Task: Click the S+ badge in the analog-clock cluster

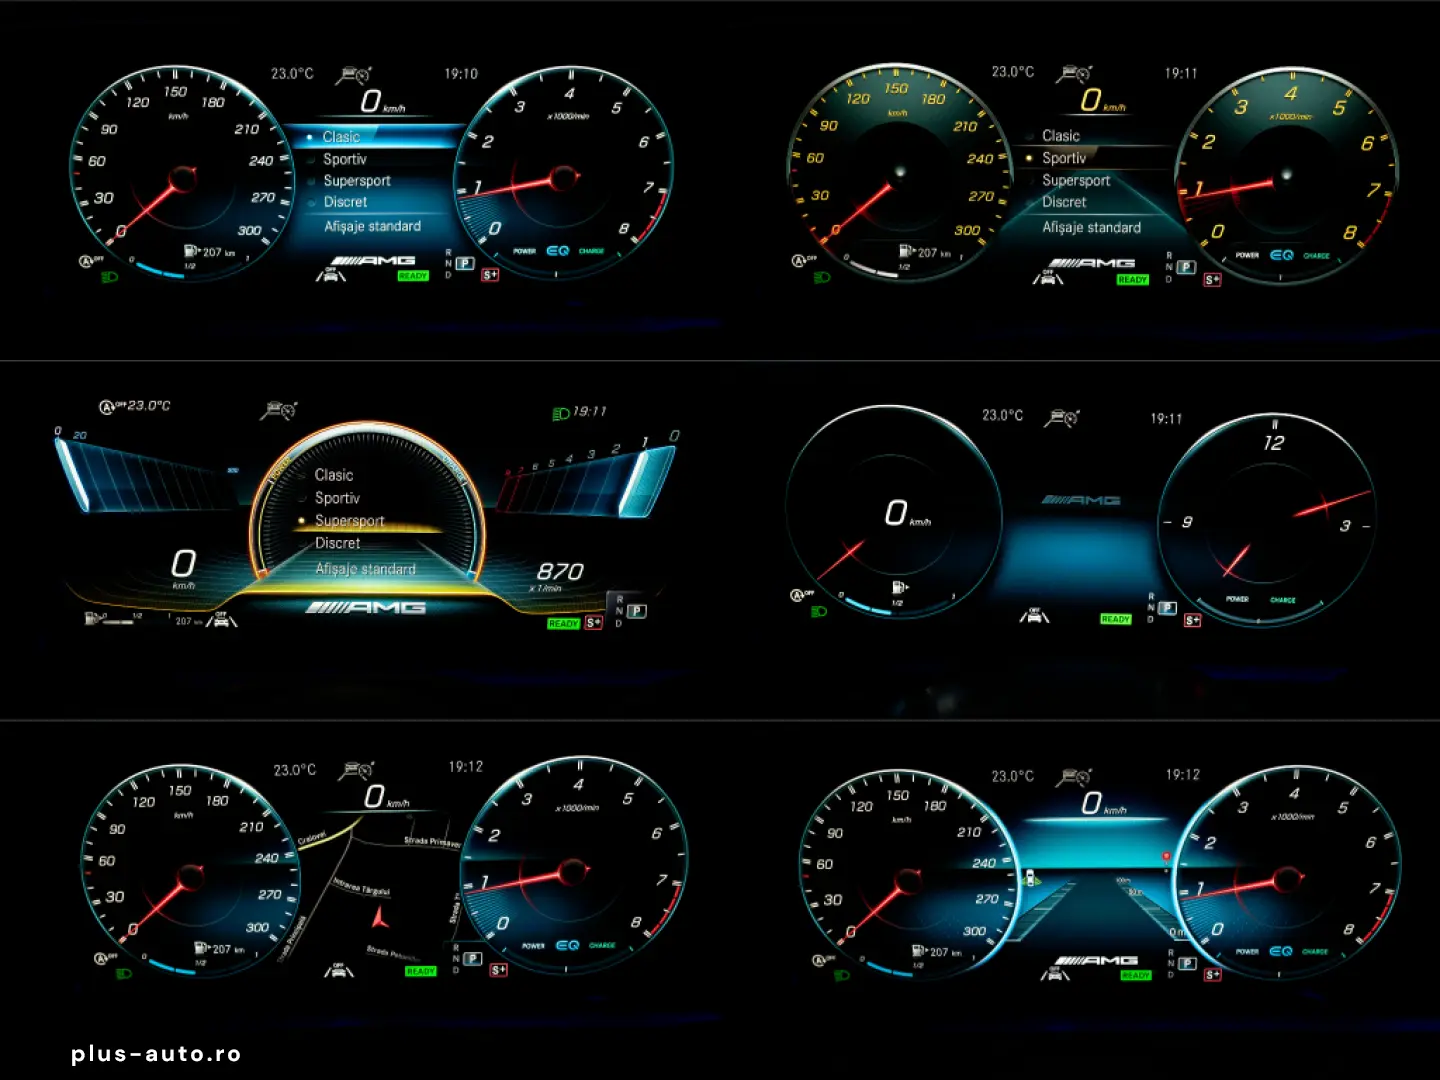Action: click(1192, 620)
